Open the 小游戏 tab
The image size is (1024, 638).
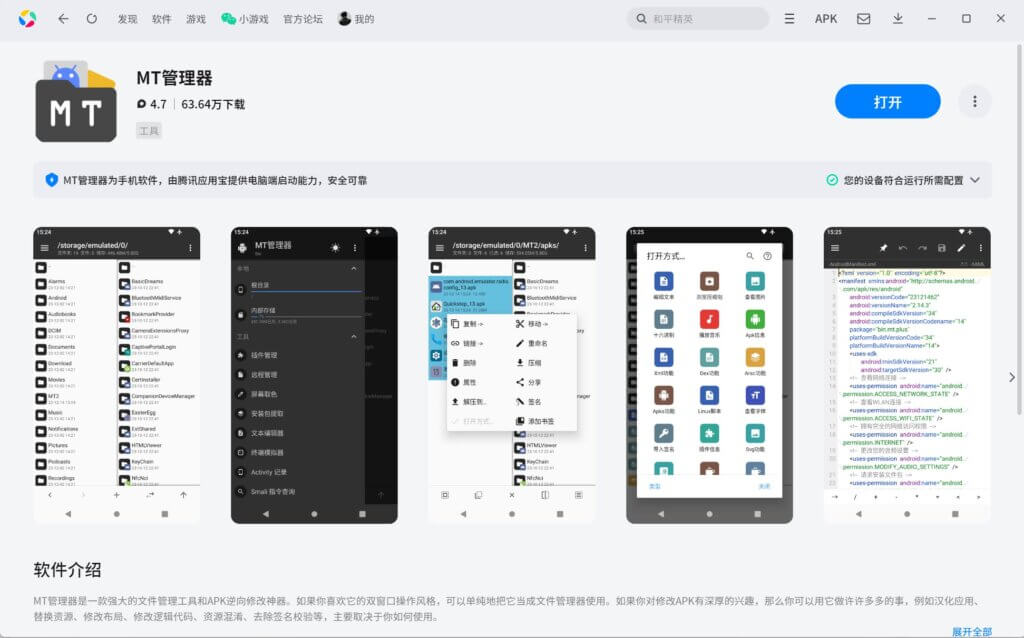tap(245, 19)
